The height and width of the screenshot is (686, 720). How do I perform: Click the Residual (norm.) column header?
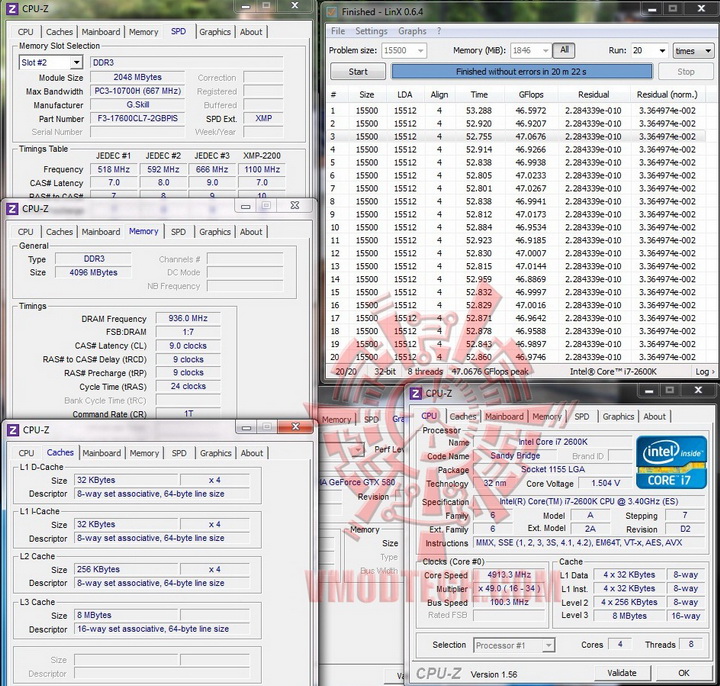[x=667, y=95]
